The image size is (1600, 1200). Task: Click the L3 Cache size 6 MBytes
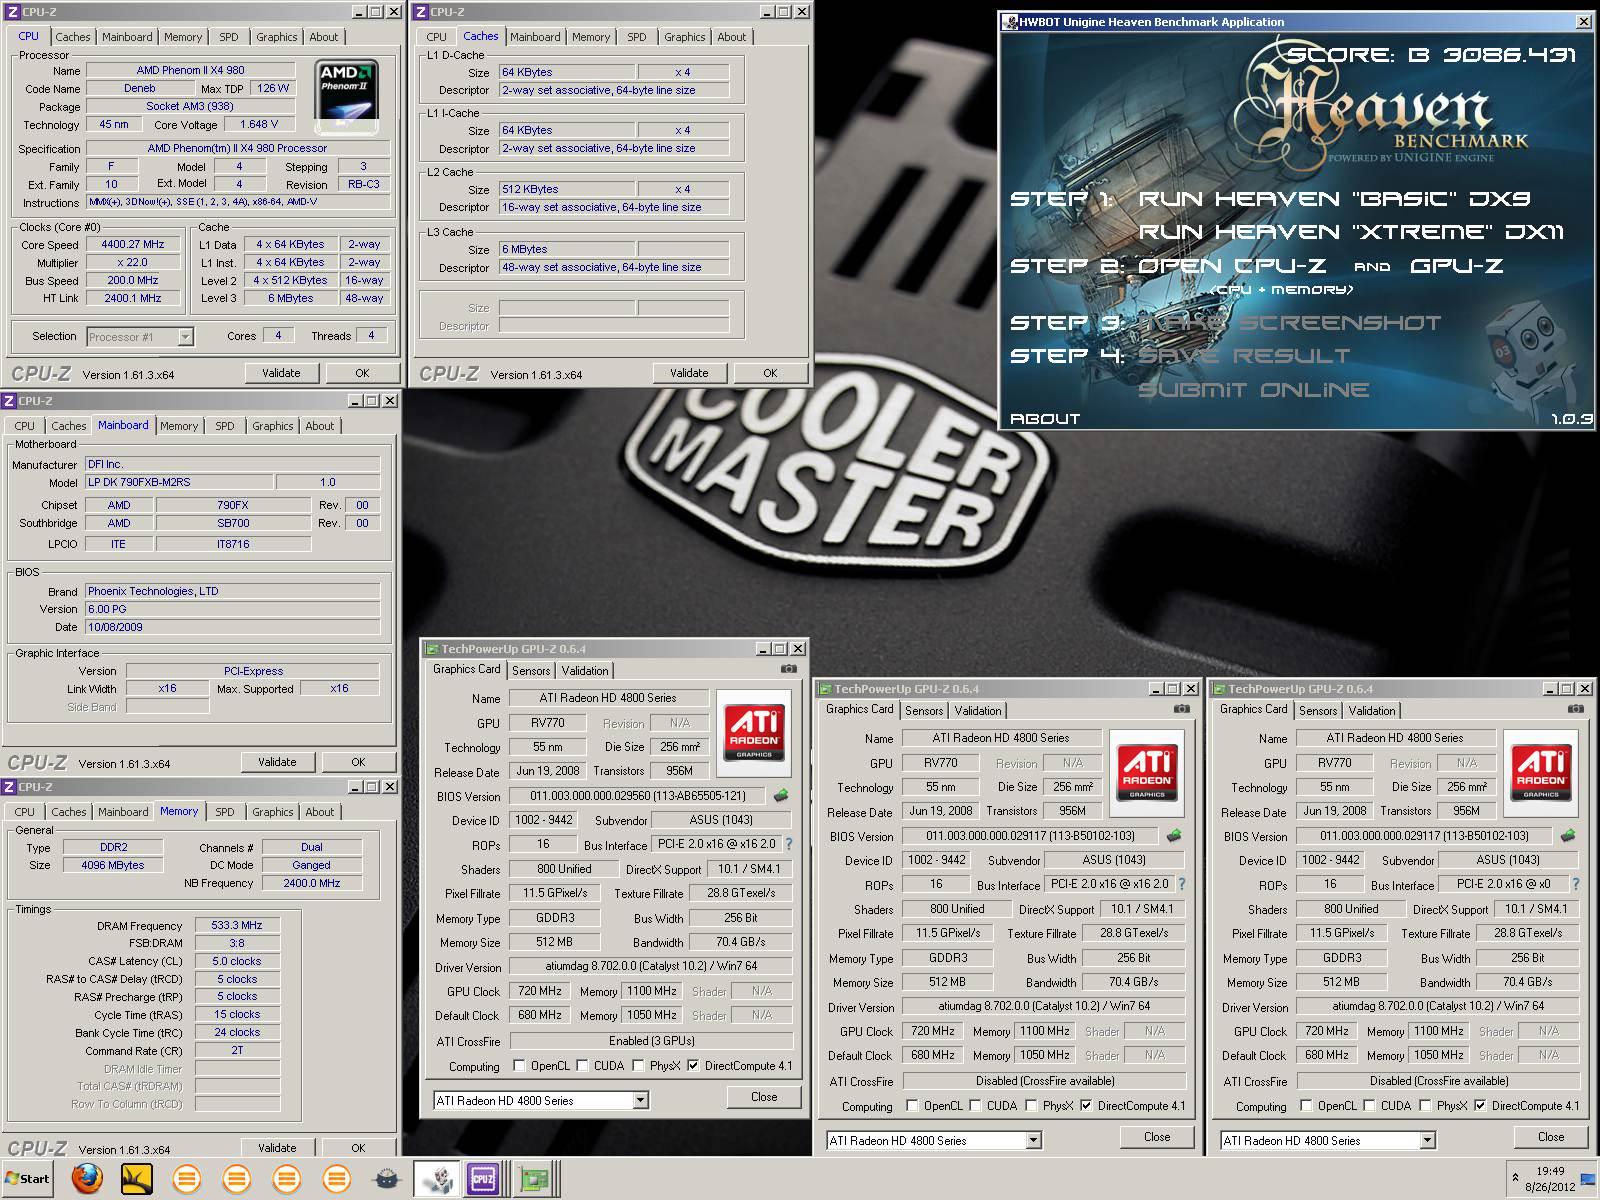click(x=566, y=249)
